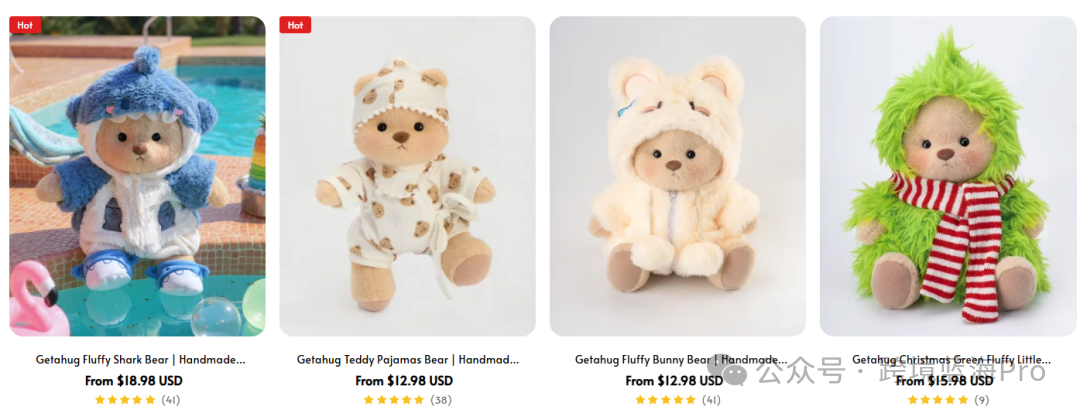
Task: View the 41 reviews for Shark Bear
Action: point(170,399)
